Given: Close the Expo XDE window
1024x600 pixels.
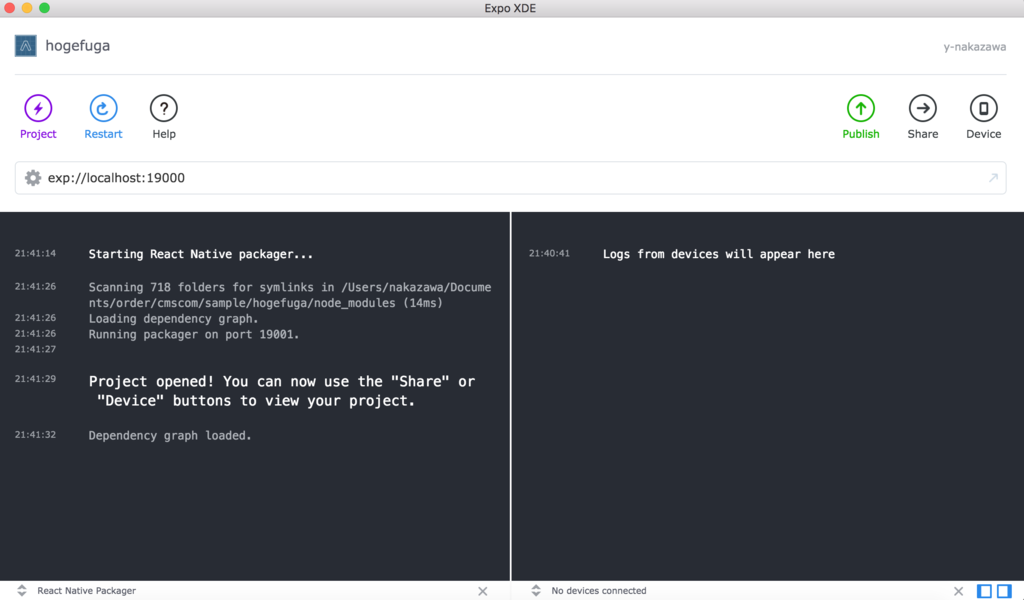Looking at the screenshot, I should [x=9, y=8].
